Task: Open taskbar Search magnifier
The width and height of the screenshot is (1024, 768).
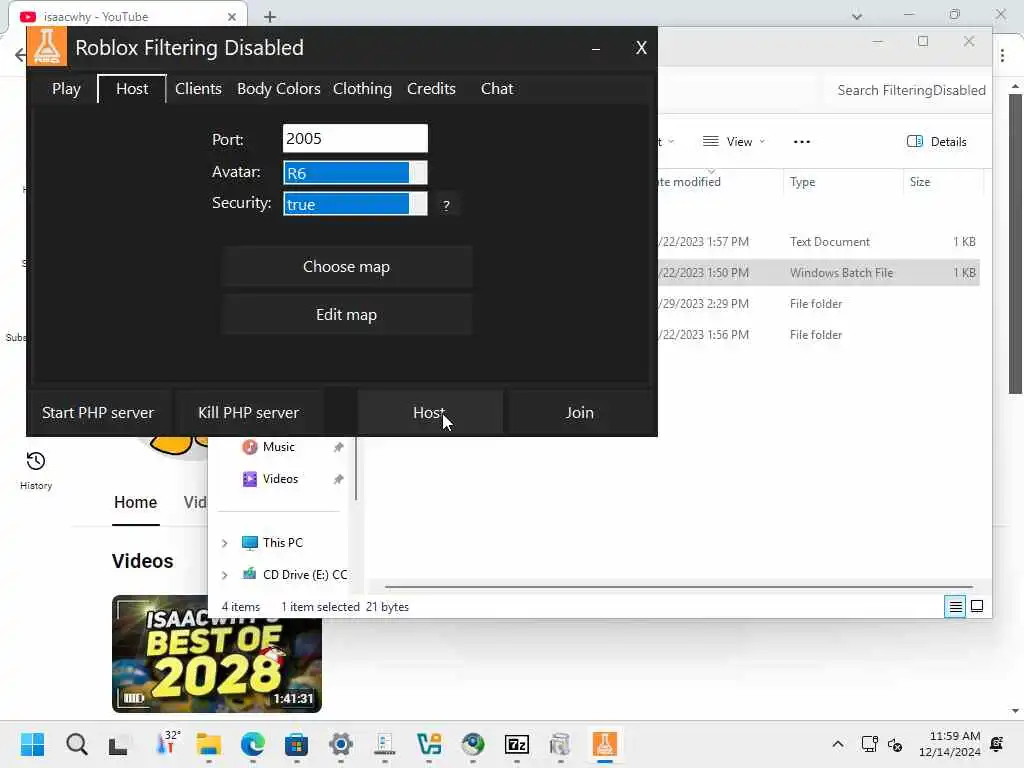Action: pyautogui.click(x=76, y=744)
